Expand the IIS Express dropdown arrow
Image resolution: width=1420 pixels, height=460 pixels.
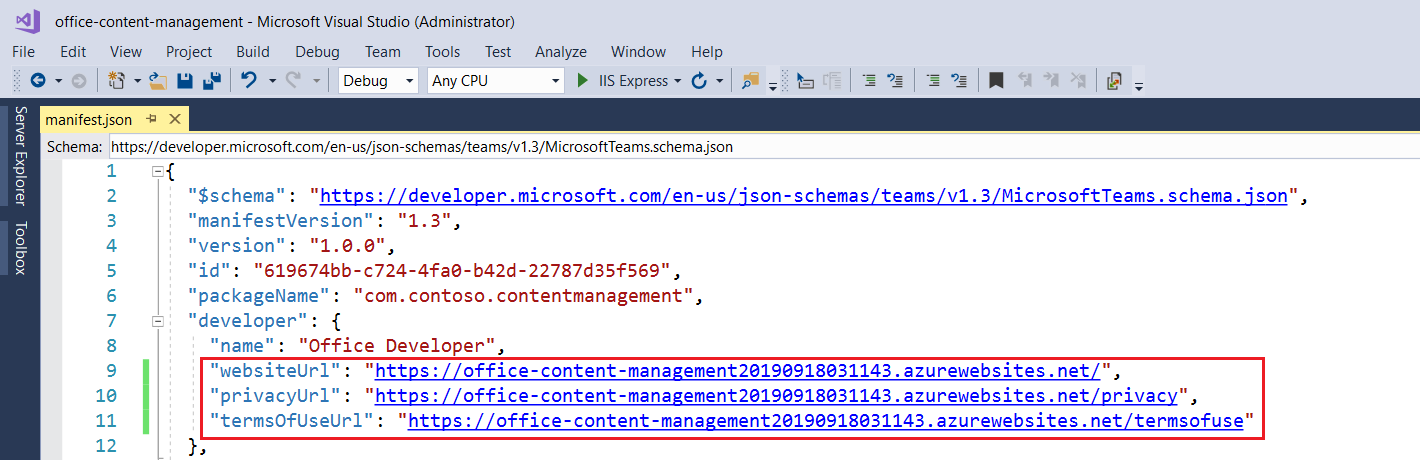pos(678,81)
